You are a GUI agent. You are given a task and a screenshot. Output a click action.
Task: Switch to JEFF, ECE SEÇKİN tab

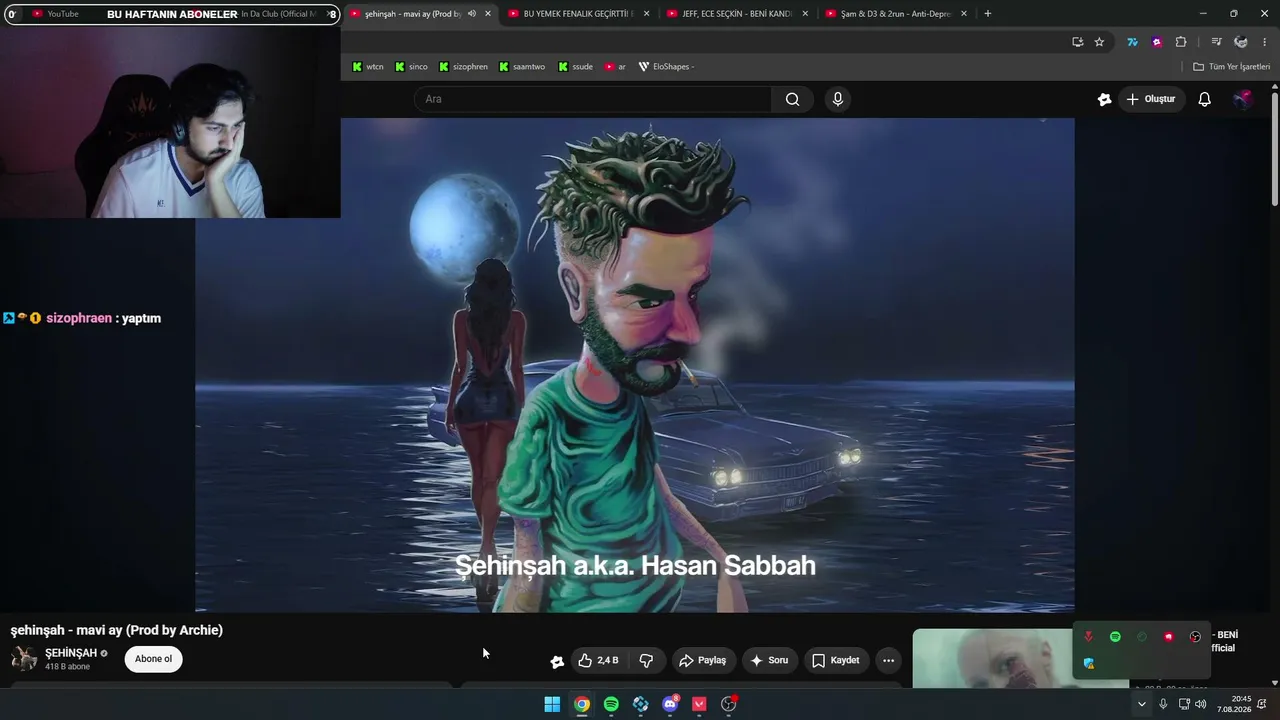pos(736,14)
